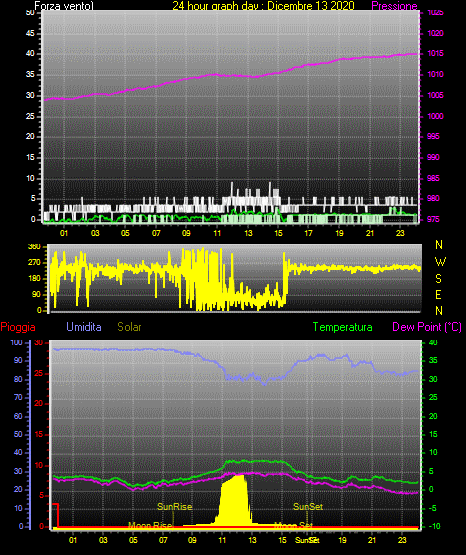Click the Solar legend label
Screen dimensions: 466x555
[x=129, y=327]
